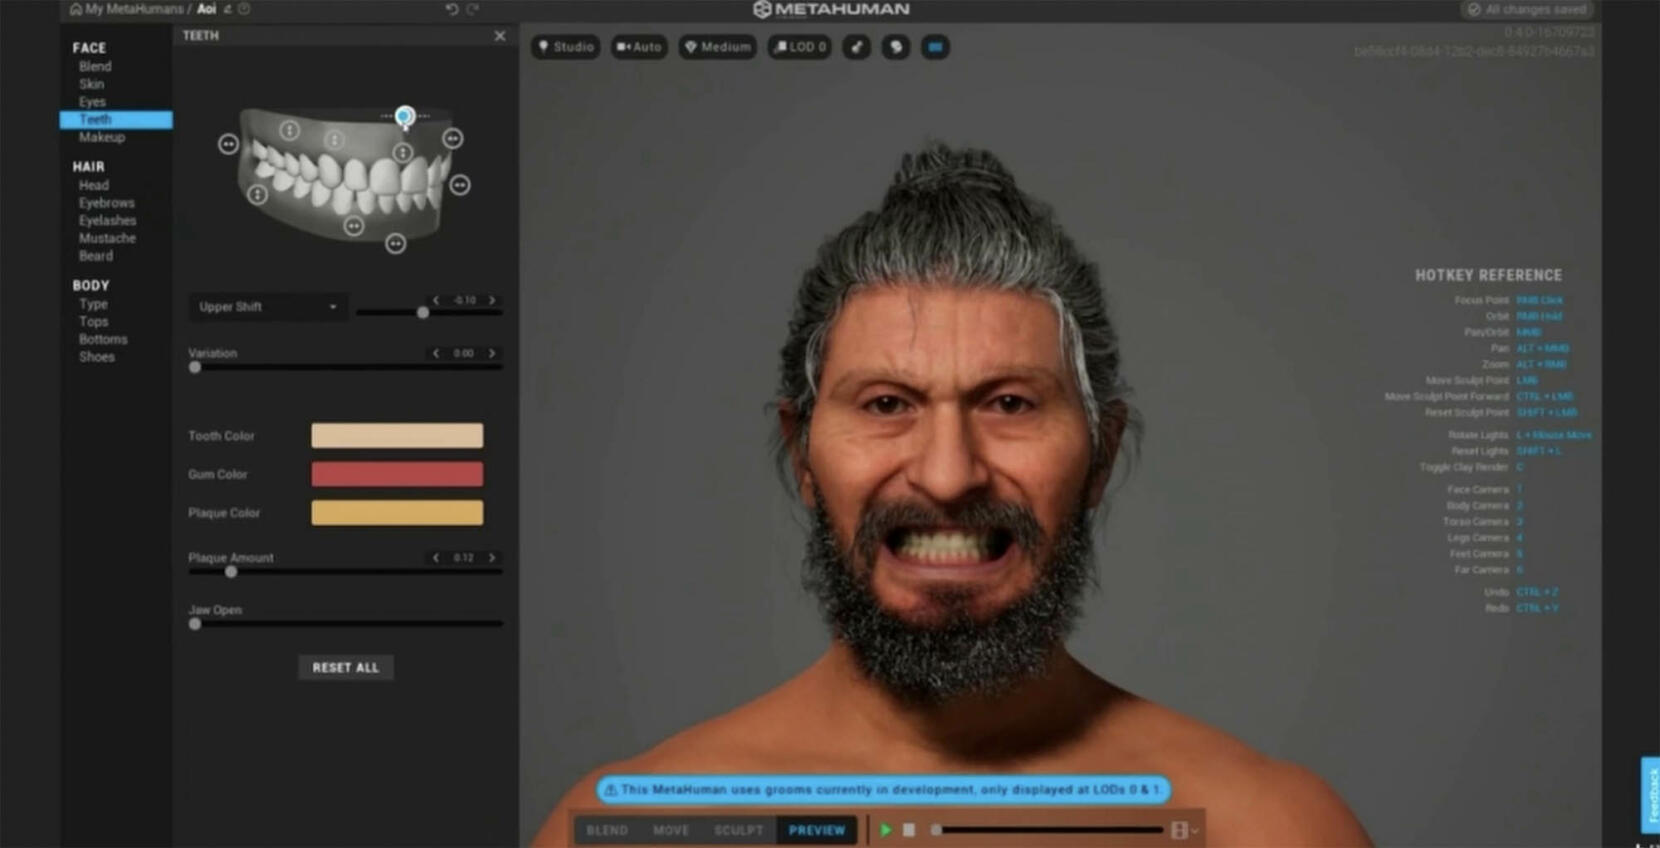
Task: Click the Reset All button
Action: [x=346, y=667]
